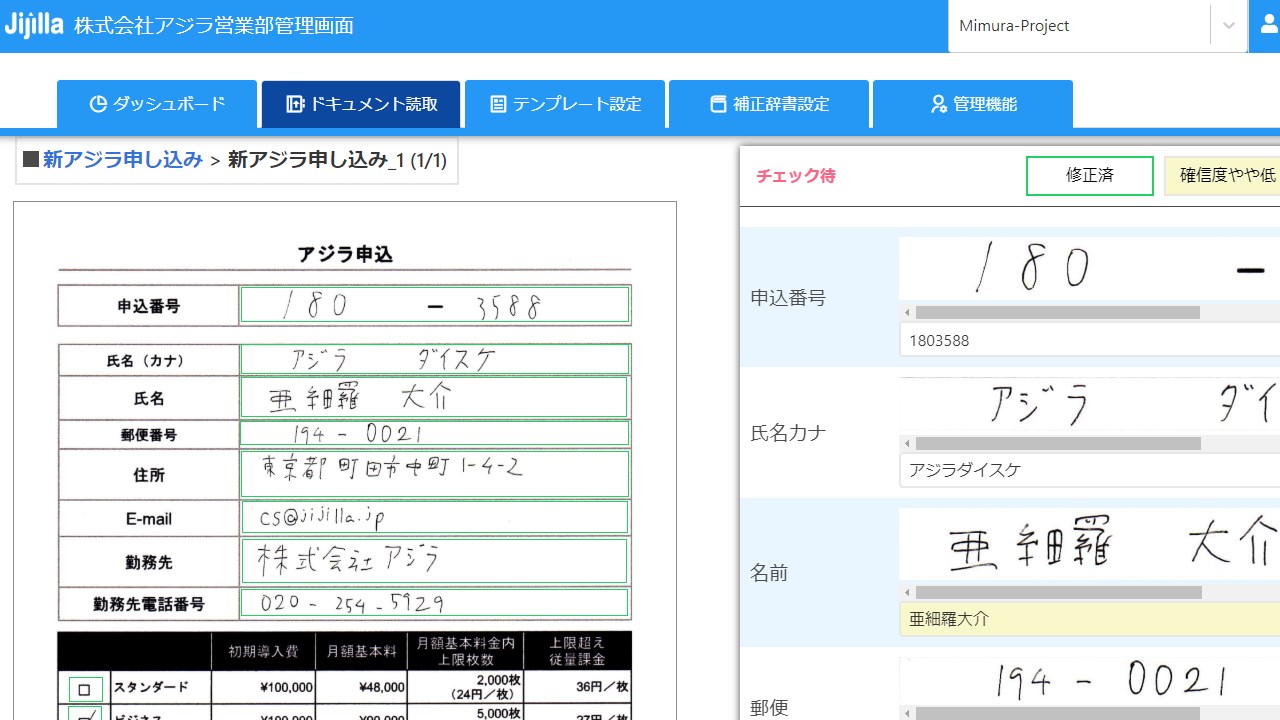Click the Jijilla logo
The width and height of the screenshot is (1280, 720).
click(34, 25)
